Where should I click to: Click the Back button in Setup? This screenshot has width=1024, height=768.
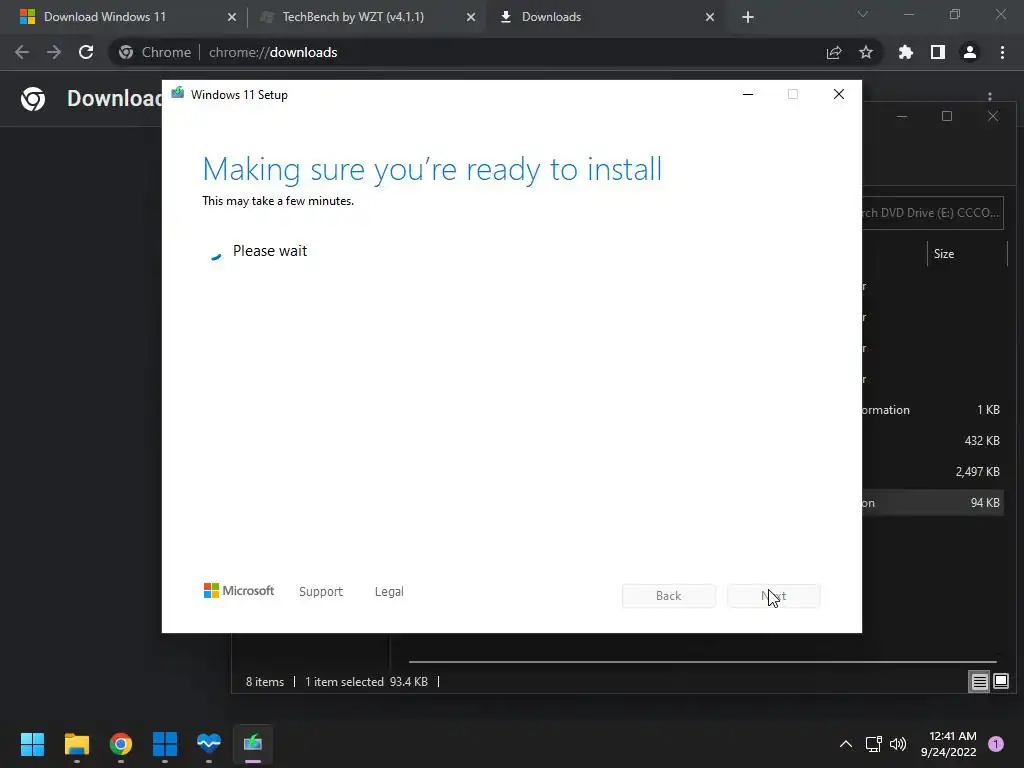[669, 596]
